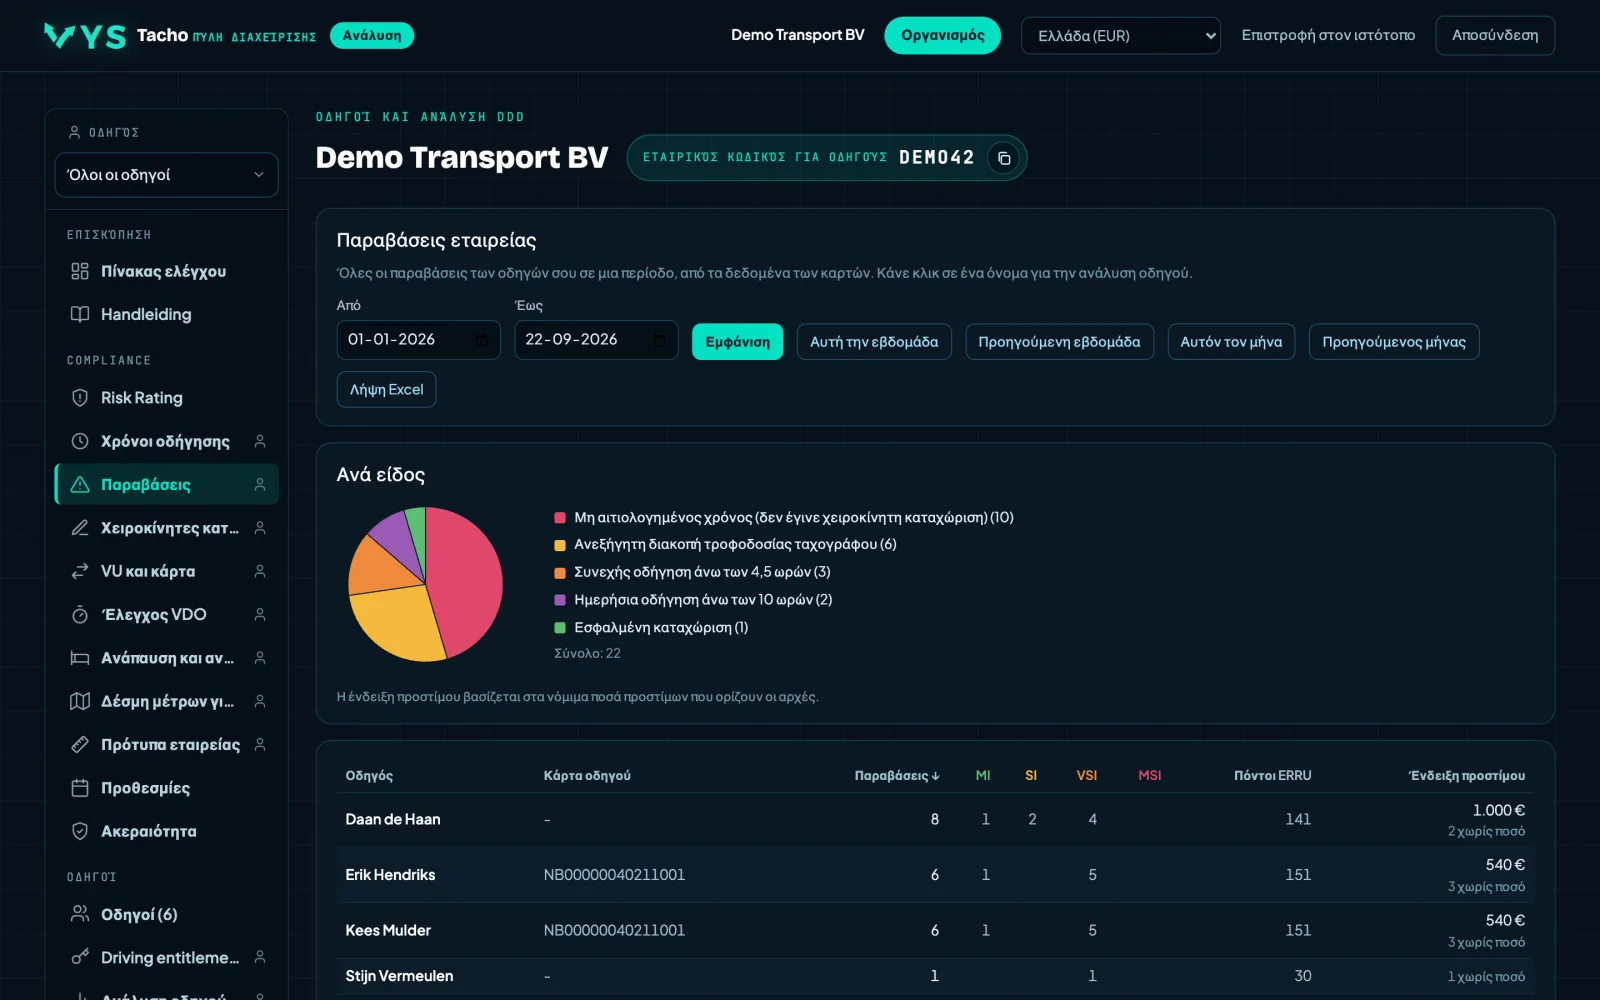
Task: Click red swatch for Μη αιτιολογημένος χρόνος
Action: 560,518
